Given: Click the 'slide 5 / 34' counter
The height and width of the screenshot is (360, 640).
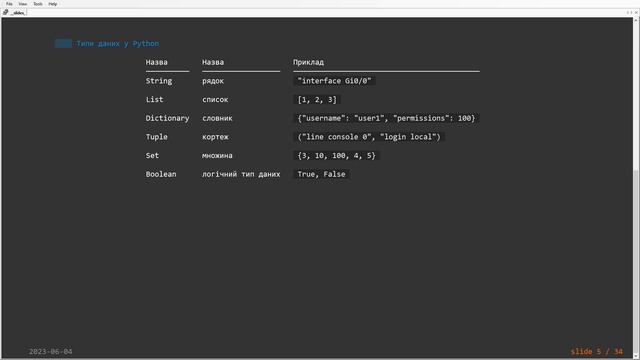Looking at the screenshot, I should [x=597, y=351].
